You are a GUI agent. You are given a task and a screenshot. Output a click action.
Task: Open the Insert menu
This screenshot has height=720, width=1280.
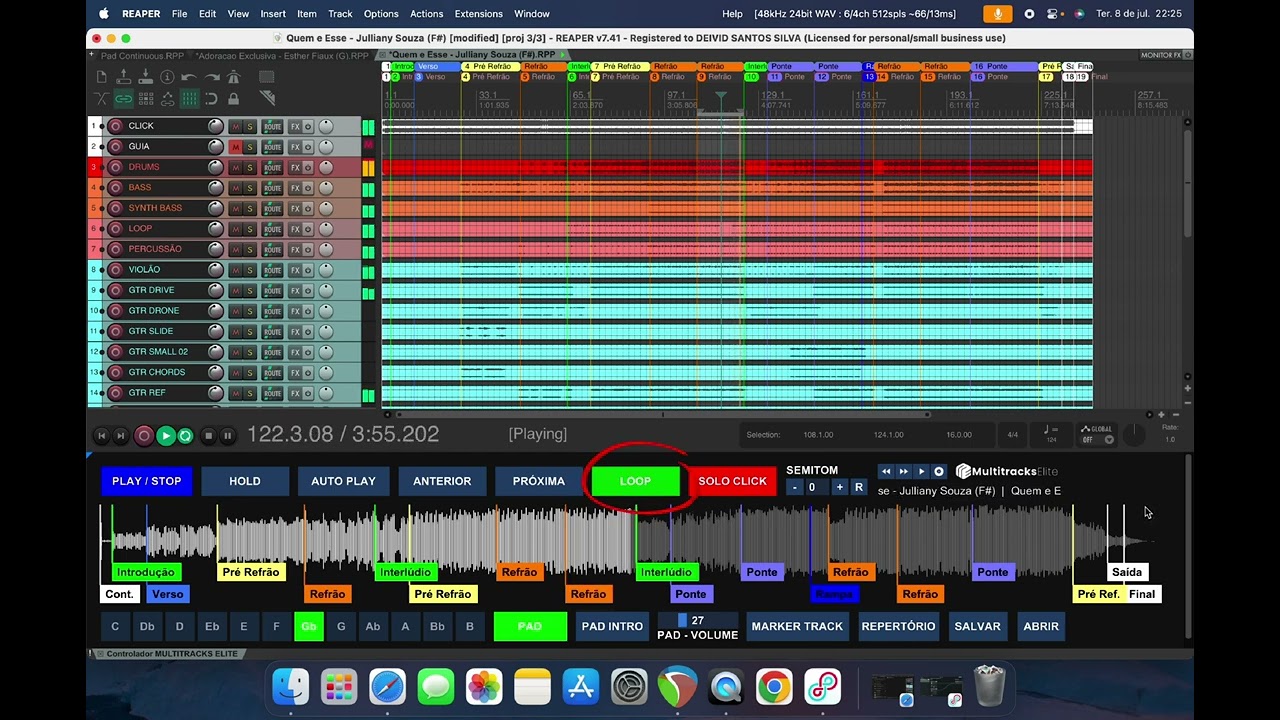[273, 14]
